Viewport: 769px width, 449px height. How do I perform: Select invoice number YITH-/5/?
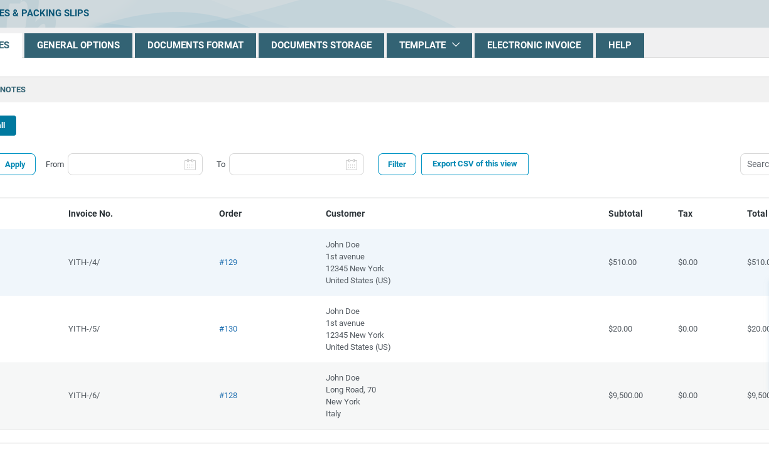pyautogui.click(x=84, y=329)
